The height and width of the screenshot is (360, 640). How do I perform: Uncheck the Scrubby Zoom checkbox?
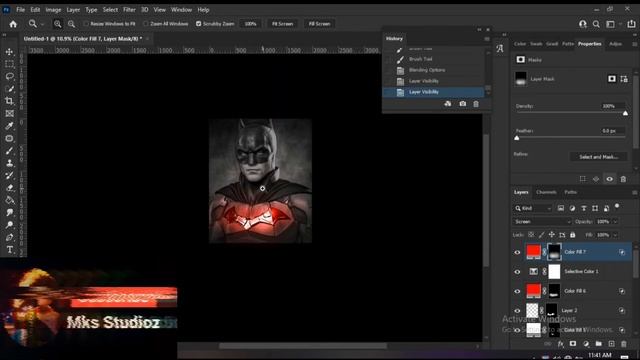[x=199, y=24]
